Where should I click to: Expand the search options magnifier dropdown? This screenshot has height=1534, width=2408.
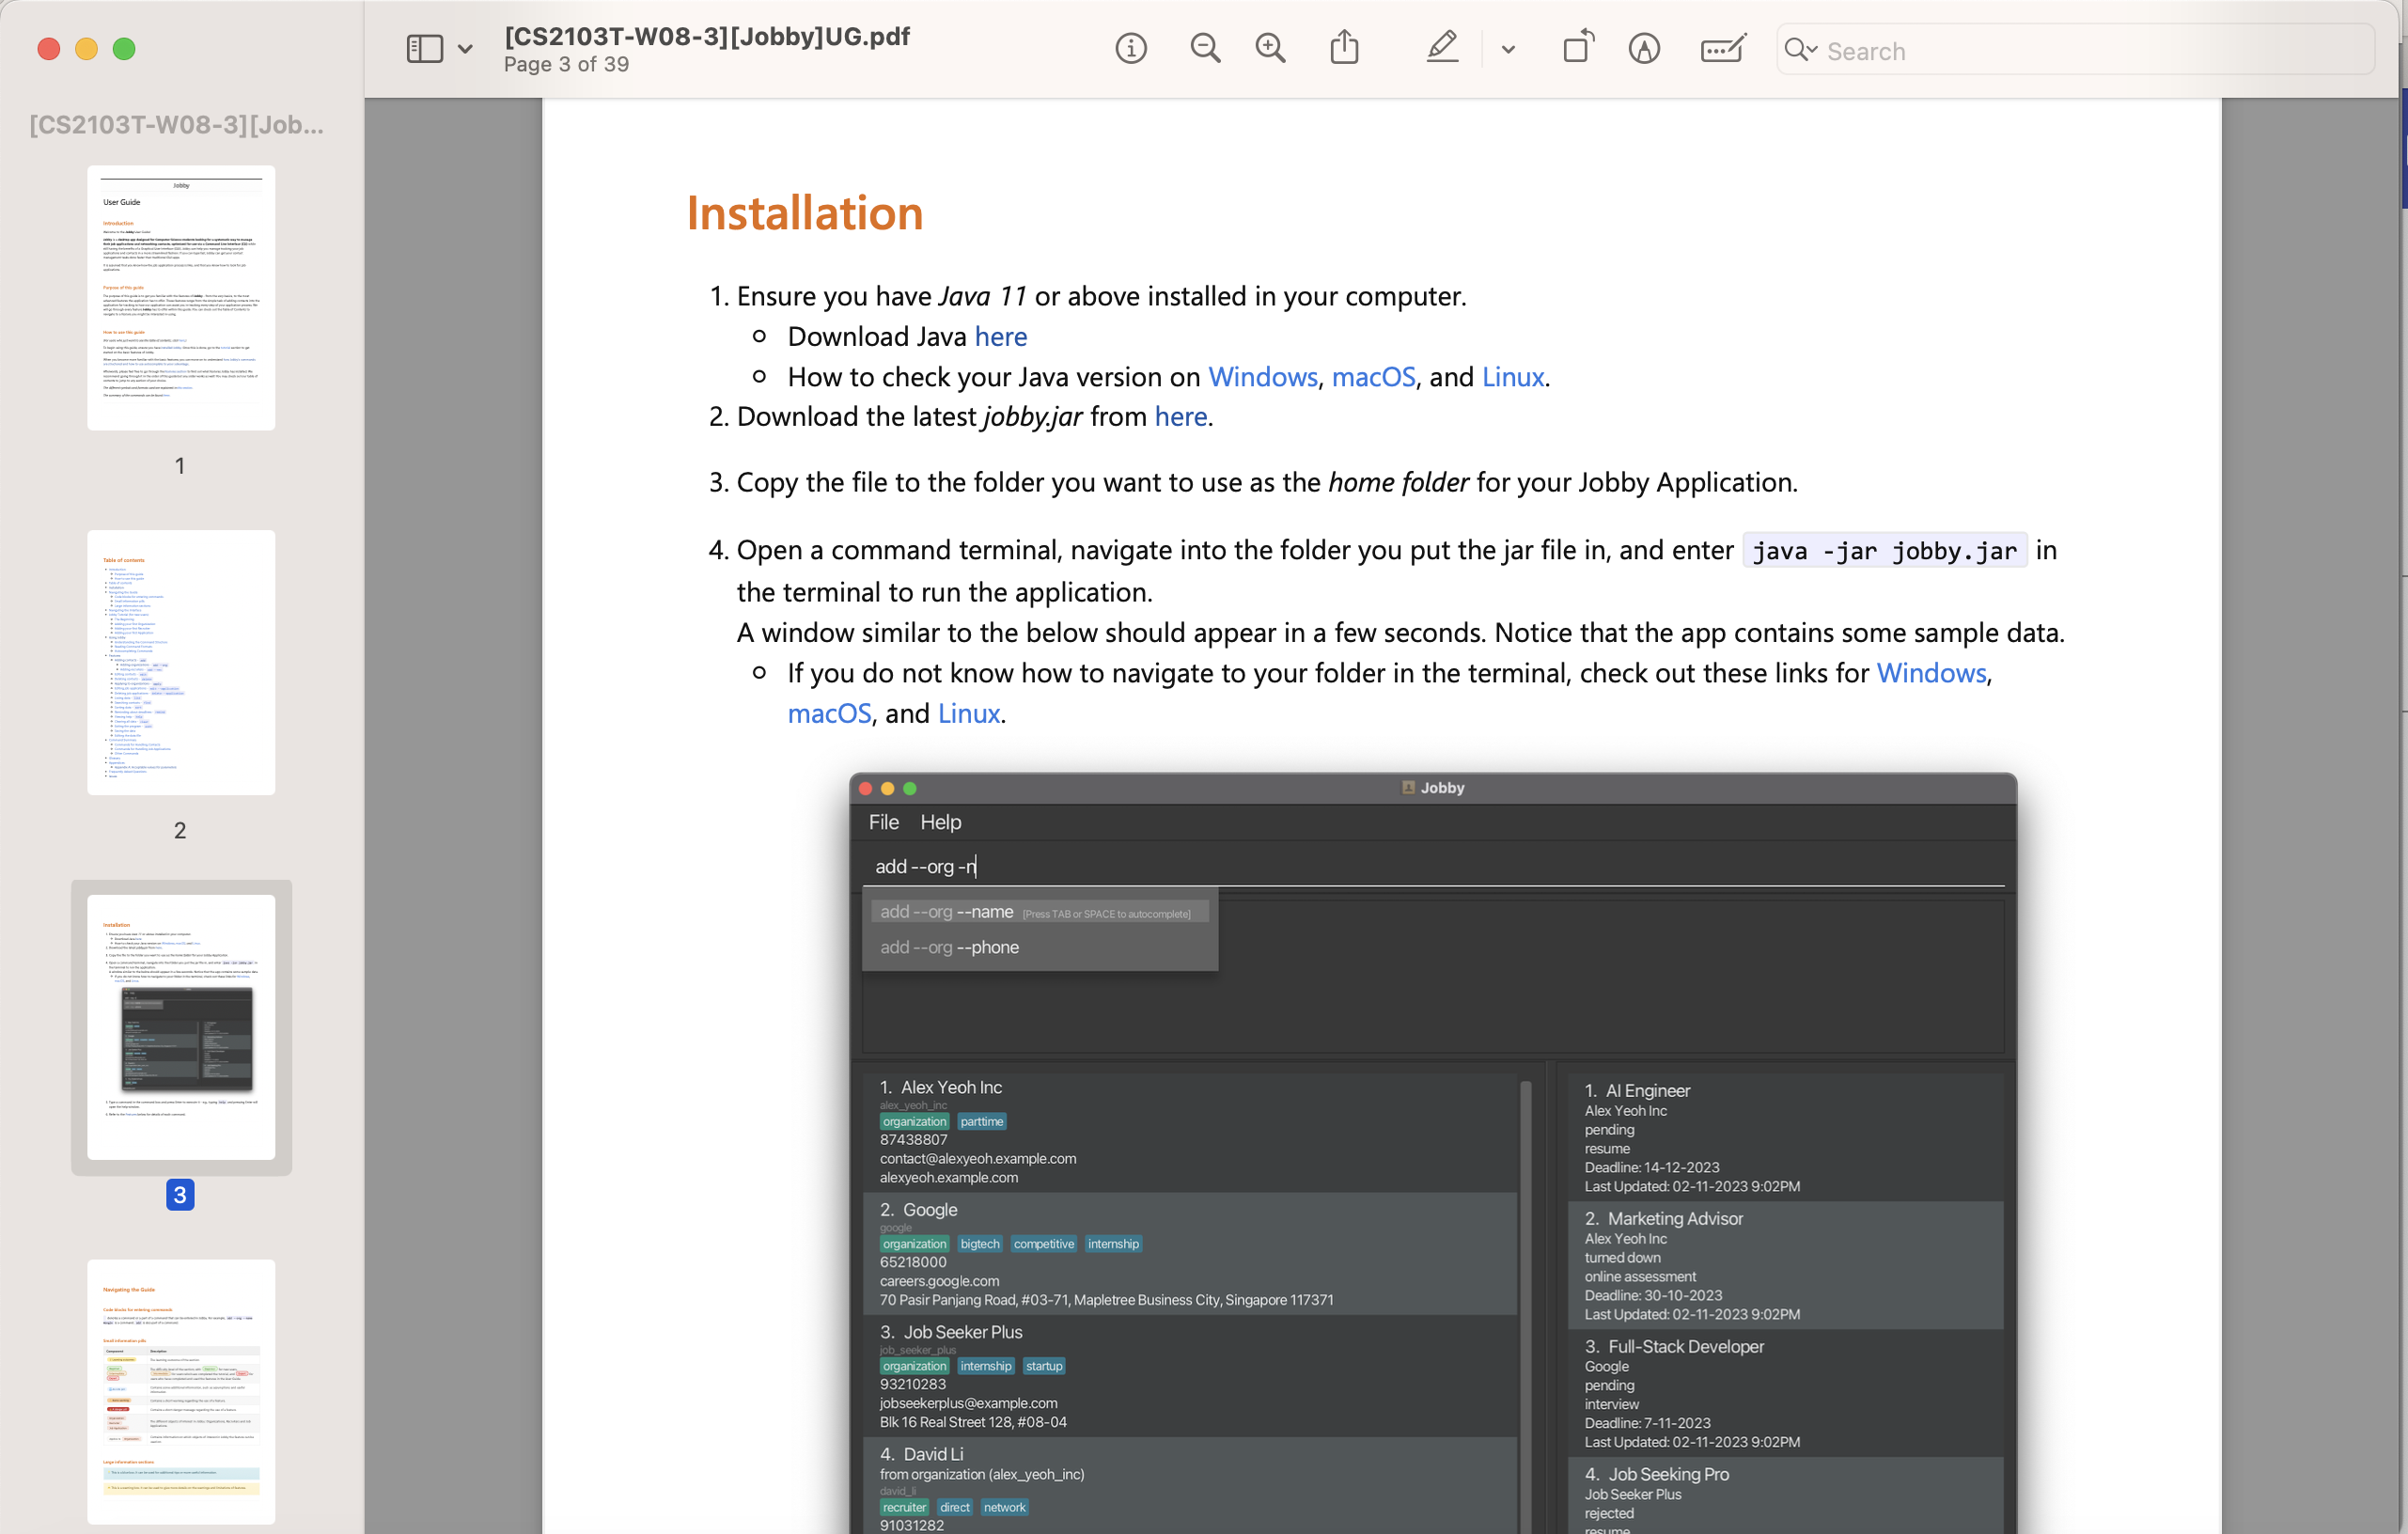1800,50
